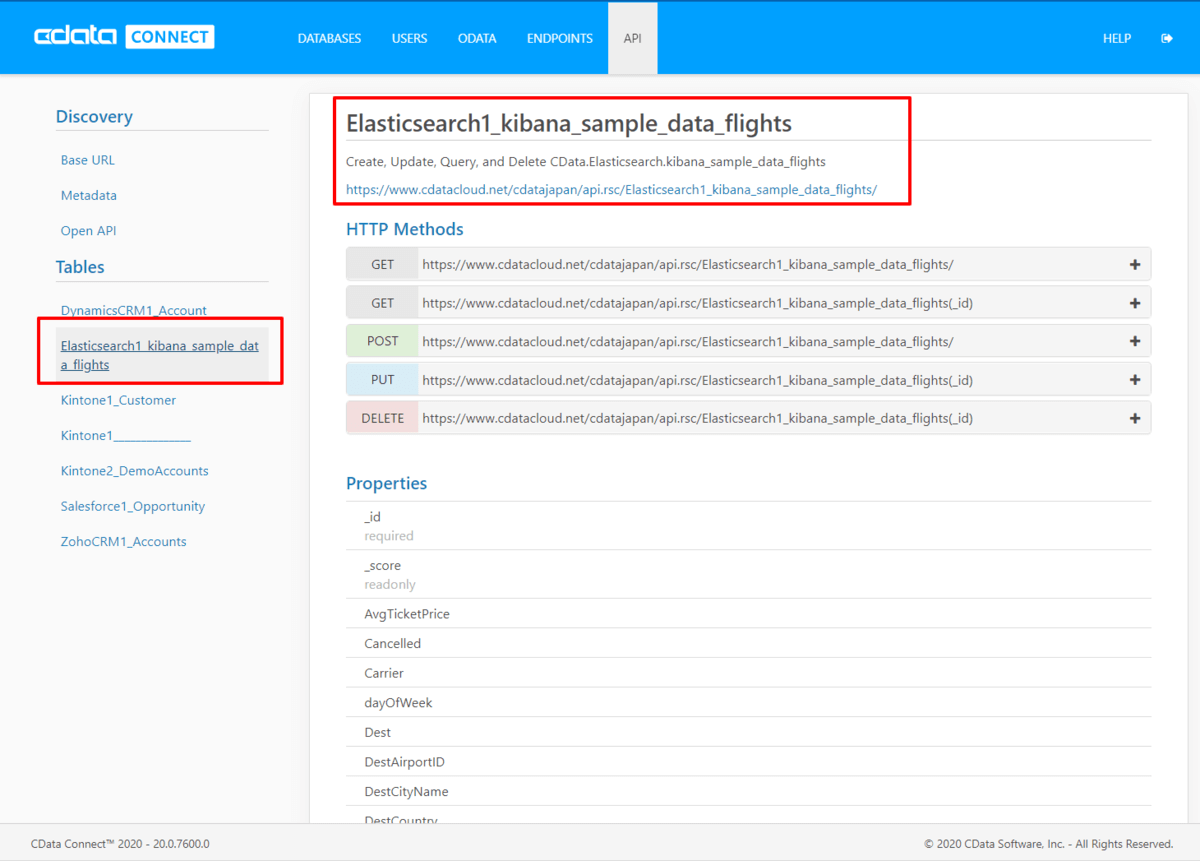The height and width of the screenshot is (861, 1200).
Task: Switch to the ODATA tab
Action: pos(477,38)
